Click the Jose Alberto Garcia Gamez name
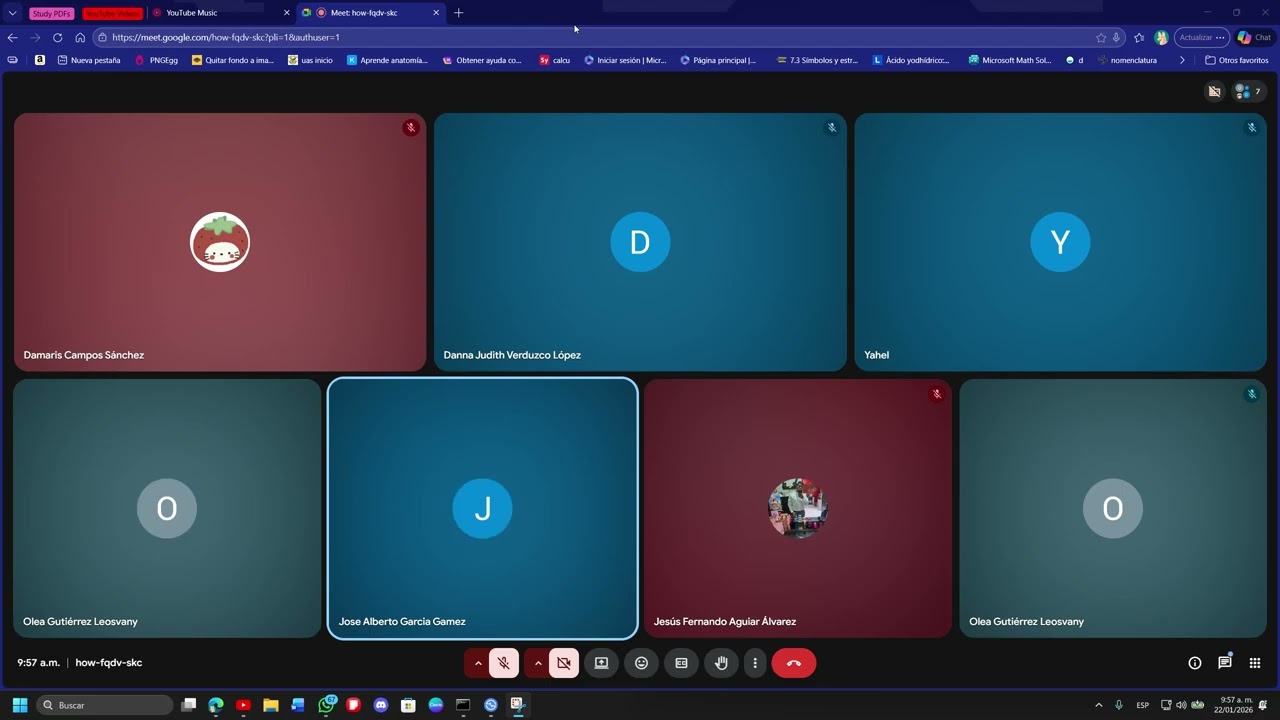 click(x=402, y=621)
